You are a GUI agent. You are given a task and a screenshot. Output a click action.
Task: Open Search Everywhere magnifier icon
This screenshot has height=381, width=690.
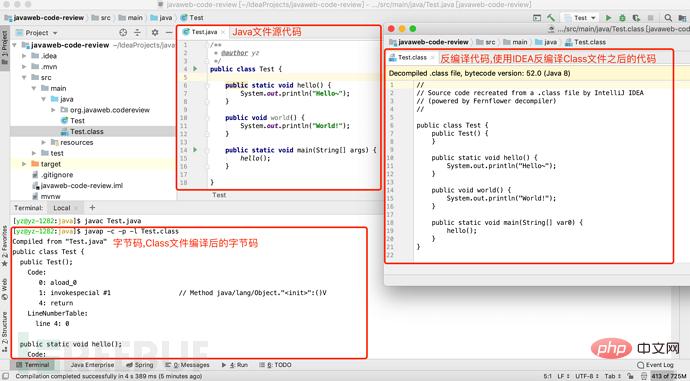pos(668,18)
